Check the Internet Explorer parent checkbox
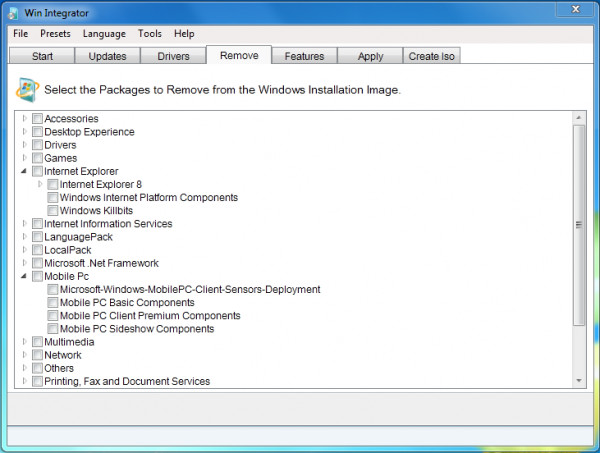 click(37, 171)
